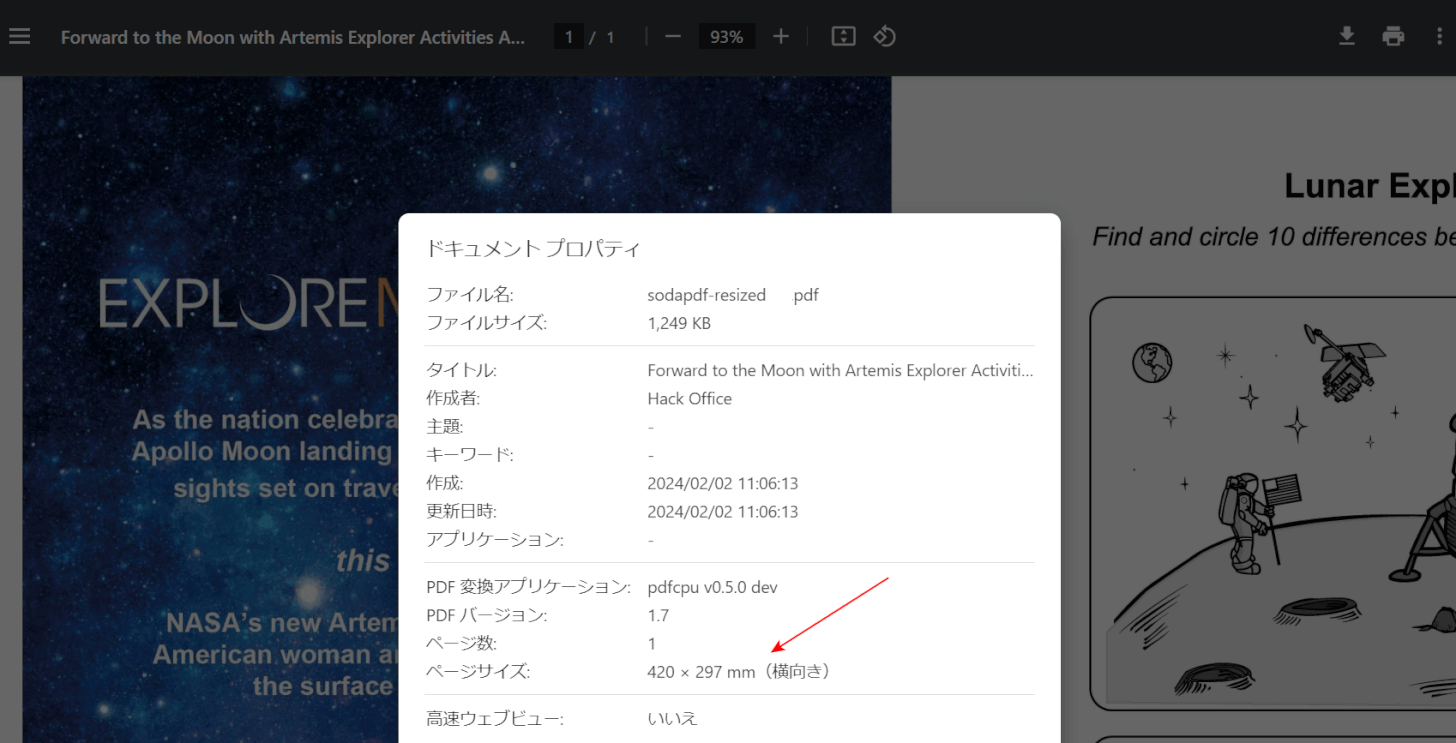Select the 作成 date value

(723, 483)
